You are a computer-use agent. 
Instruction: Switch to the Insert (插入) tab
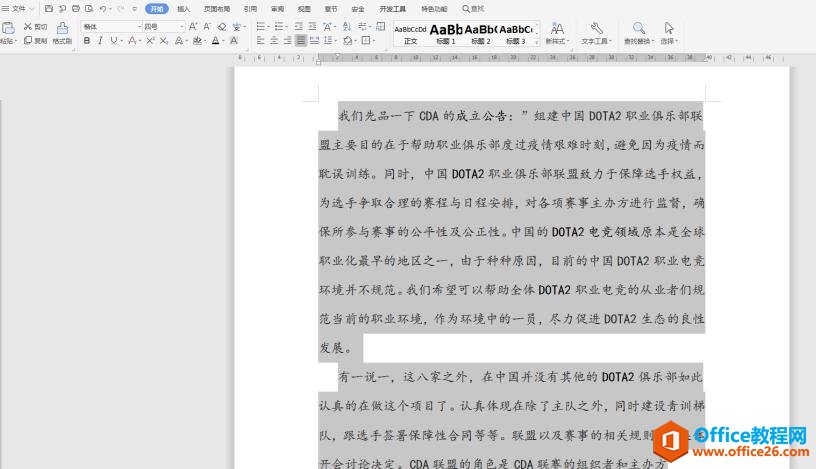point(184,9)
